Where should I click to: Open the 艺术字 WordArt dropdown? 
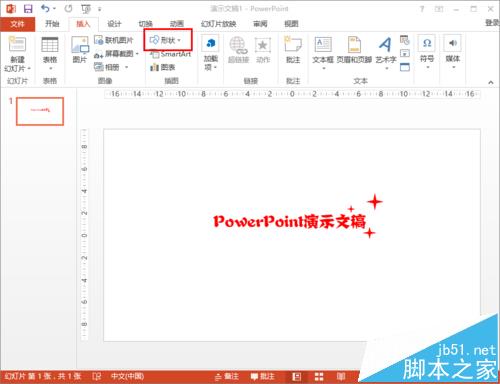click(386, 68)
